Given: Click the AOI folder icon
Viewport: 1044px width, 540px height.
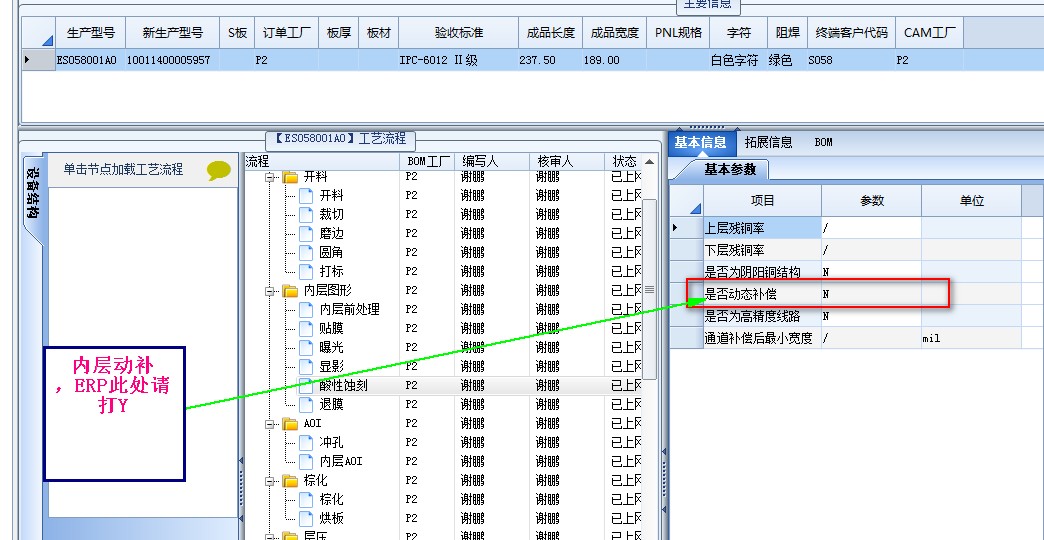Looking at the screenshot, I should (290, 423).
